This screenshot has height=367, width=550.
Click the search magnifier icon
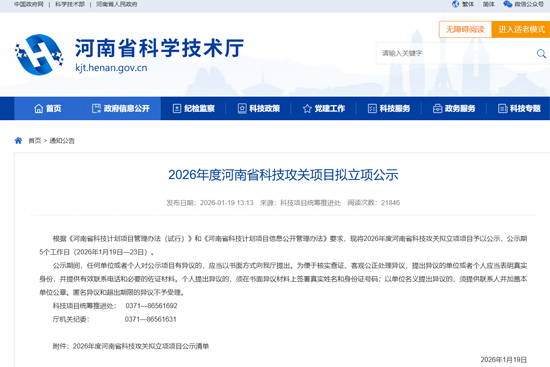point(541,54)
